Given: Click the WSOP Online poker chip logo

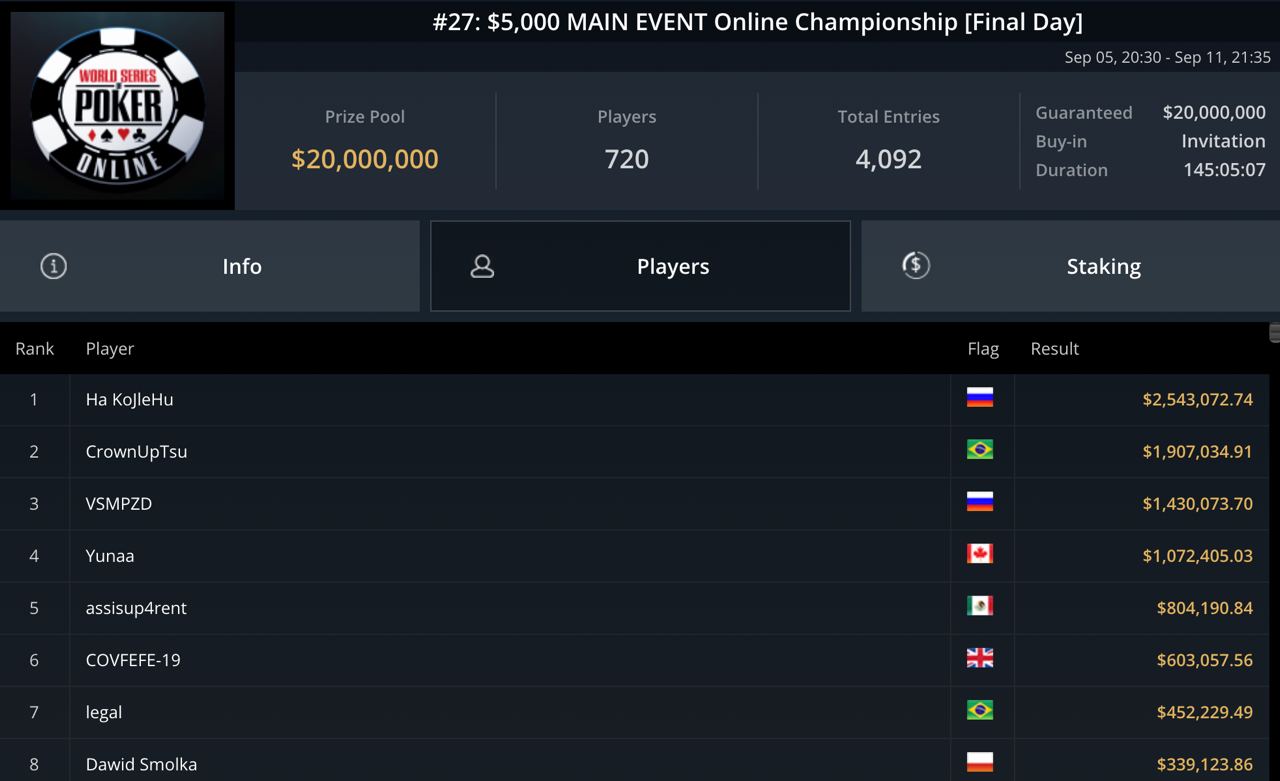Looking at the screenshot, I should point(117,105).
